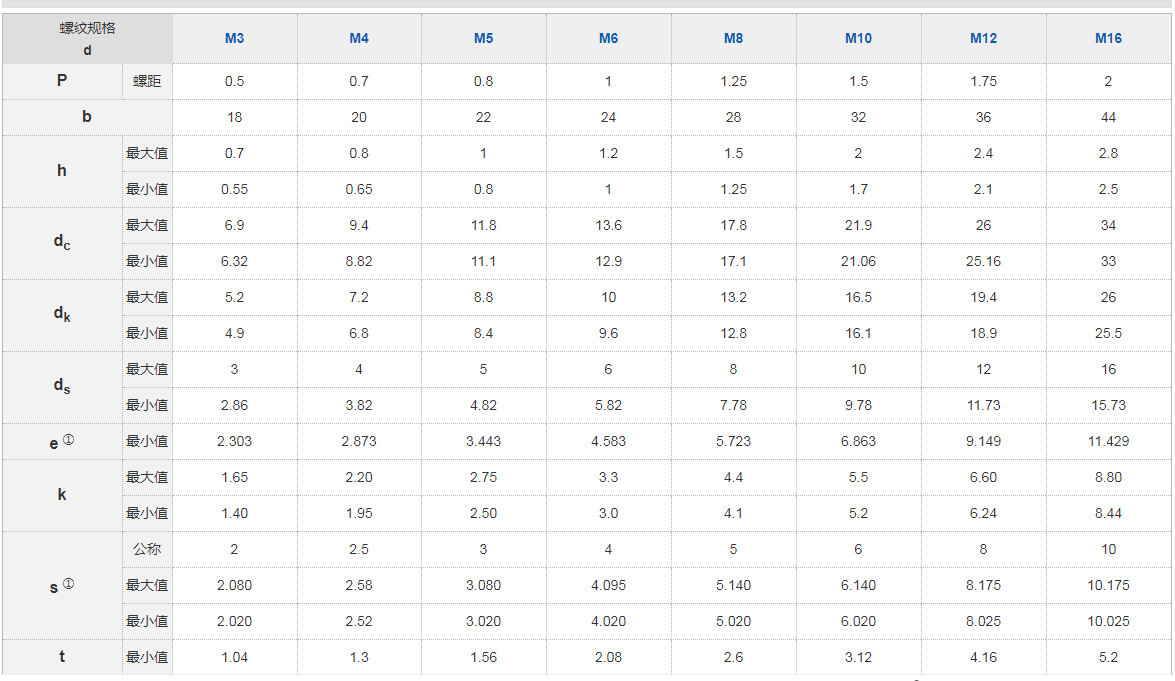Click the M3 column header link
This screenshot has height=681, width=1175.
[x=234, y=38]
